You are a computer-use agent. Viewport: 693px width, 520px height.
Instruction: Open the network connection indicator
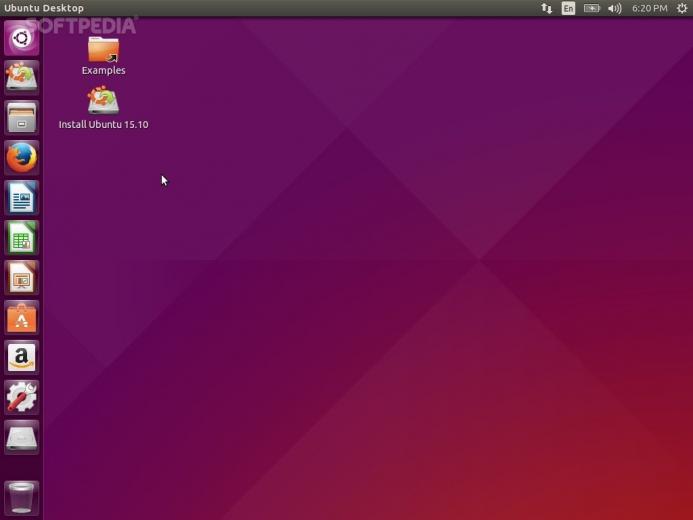[547, 8]
